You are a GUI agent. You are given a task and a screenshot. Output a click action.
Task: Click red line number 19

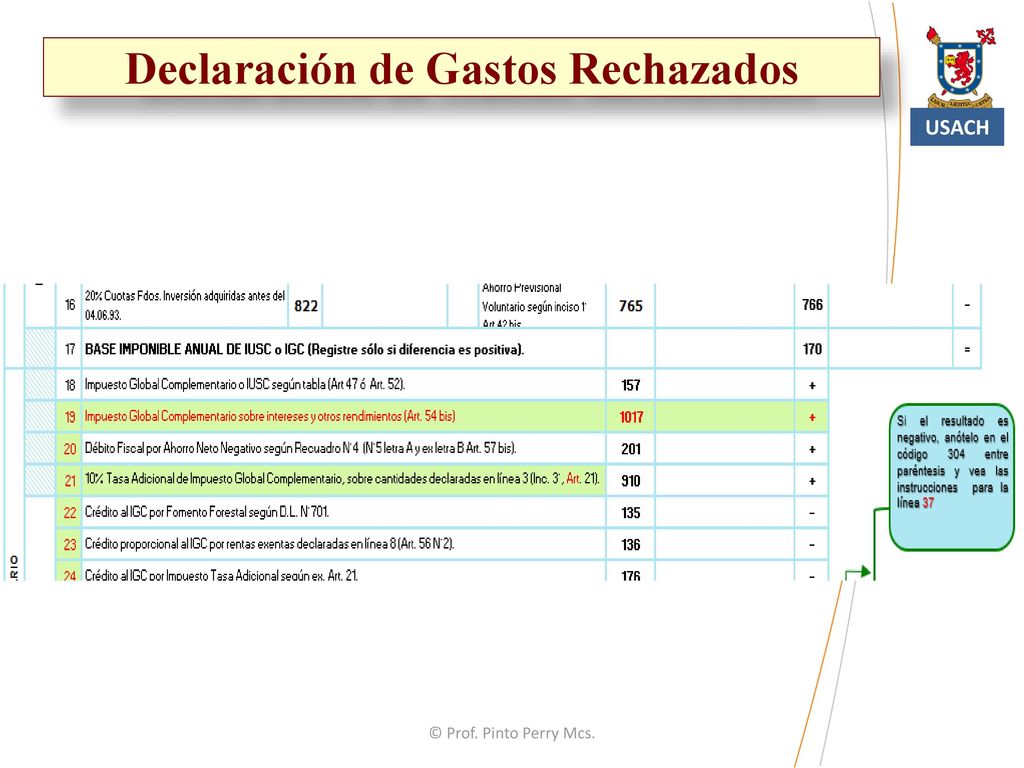(70, 417)
